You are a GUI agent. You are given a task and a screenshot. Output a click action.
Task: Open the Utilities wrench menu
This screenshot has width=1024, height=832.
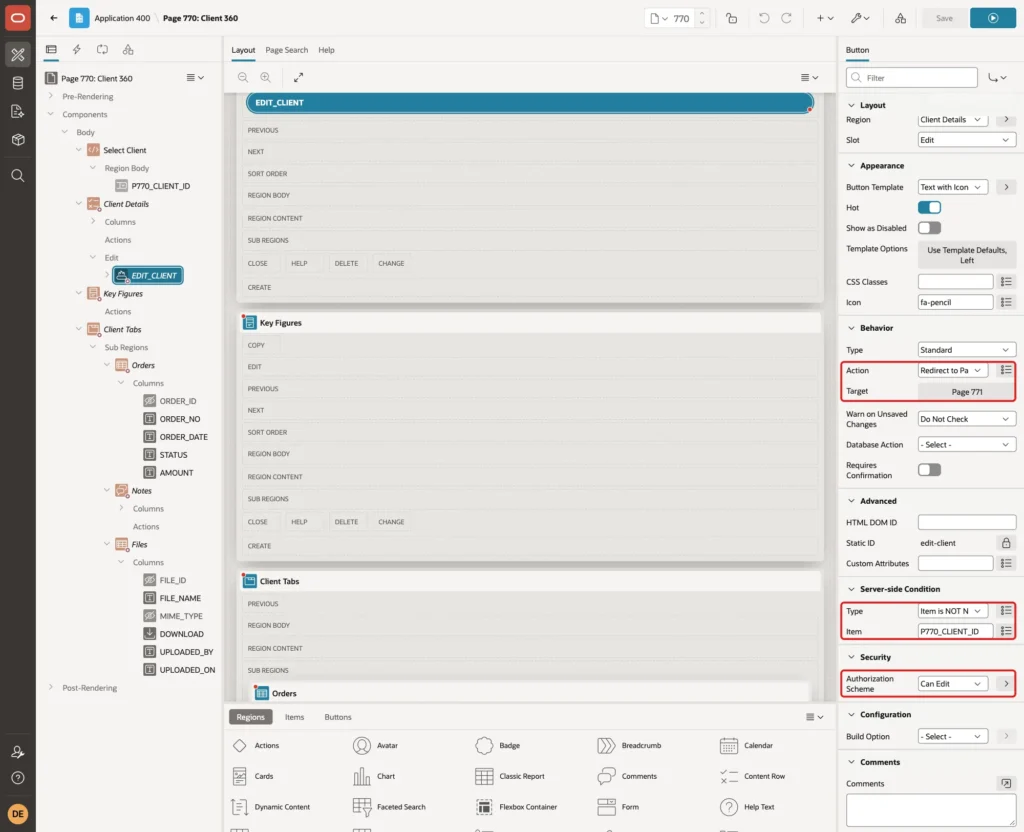click(x=860, y=18)
